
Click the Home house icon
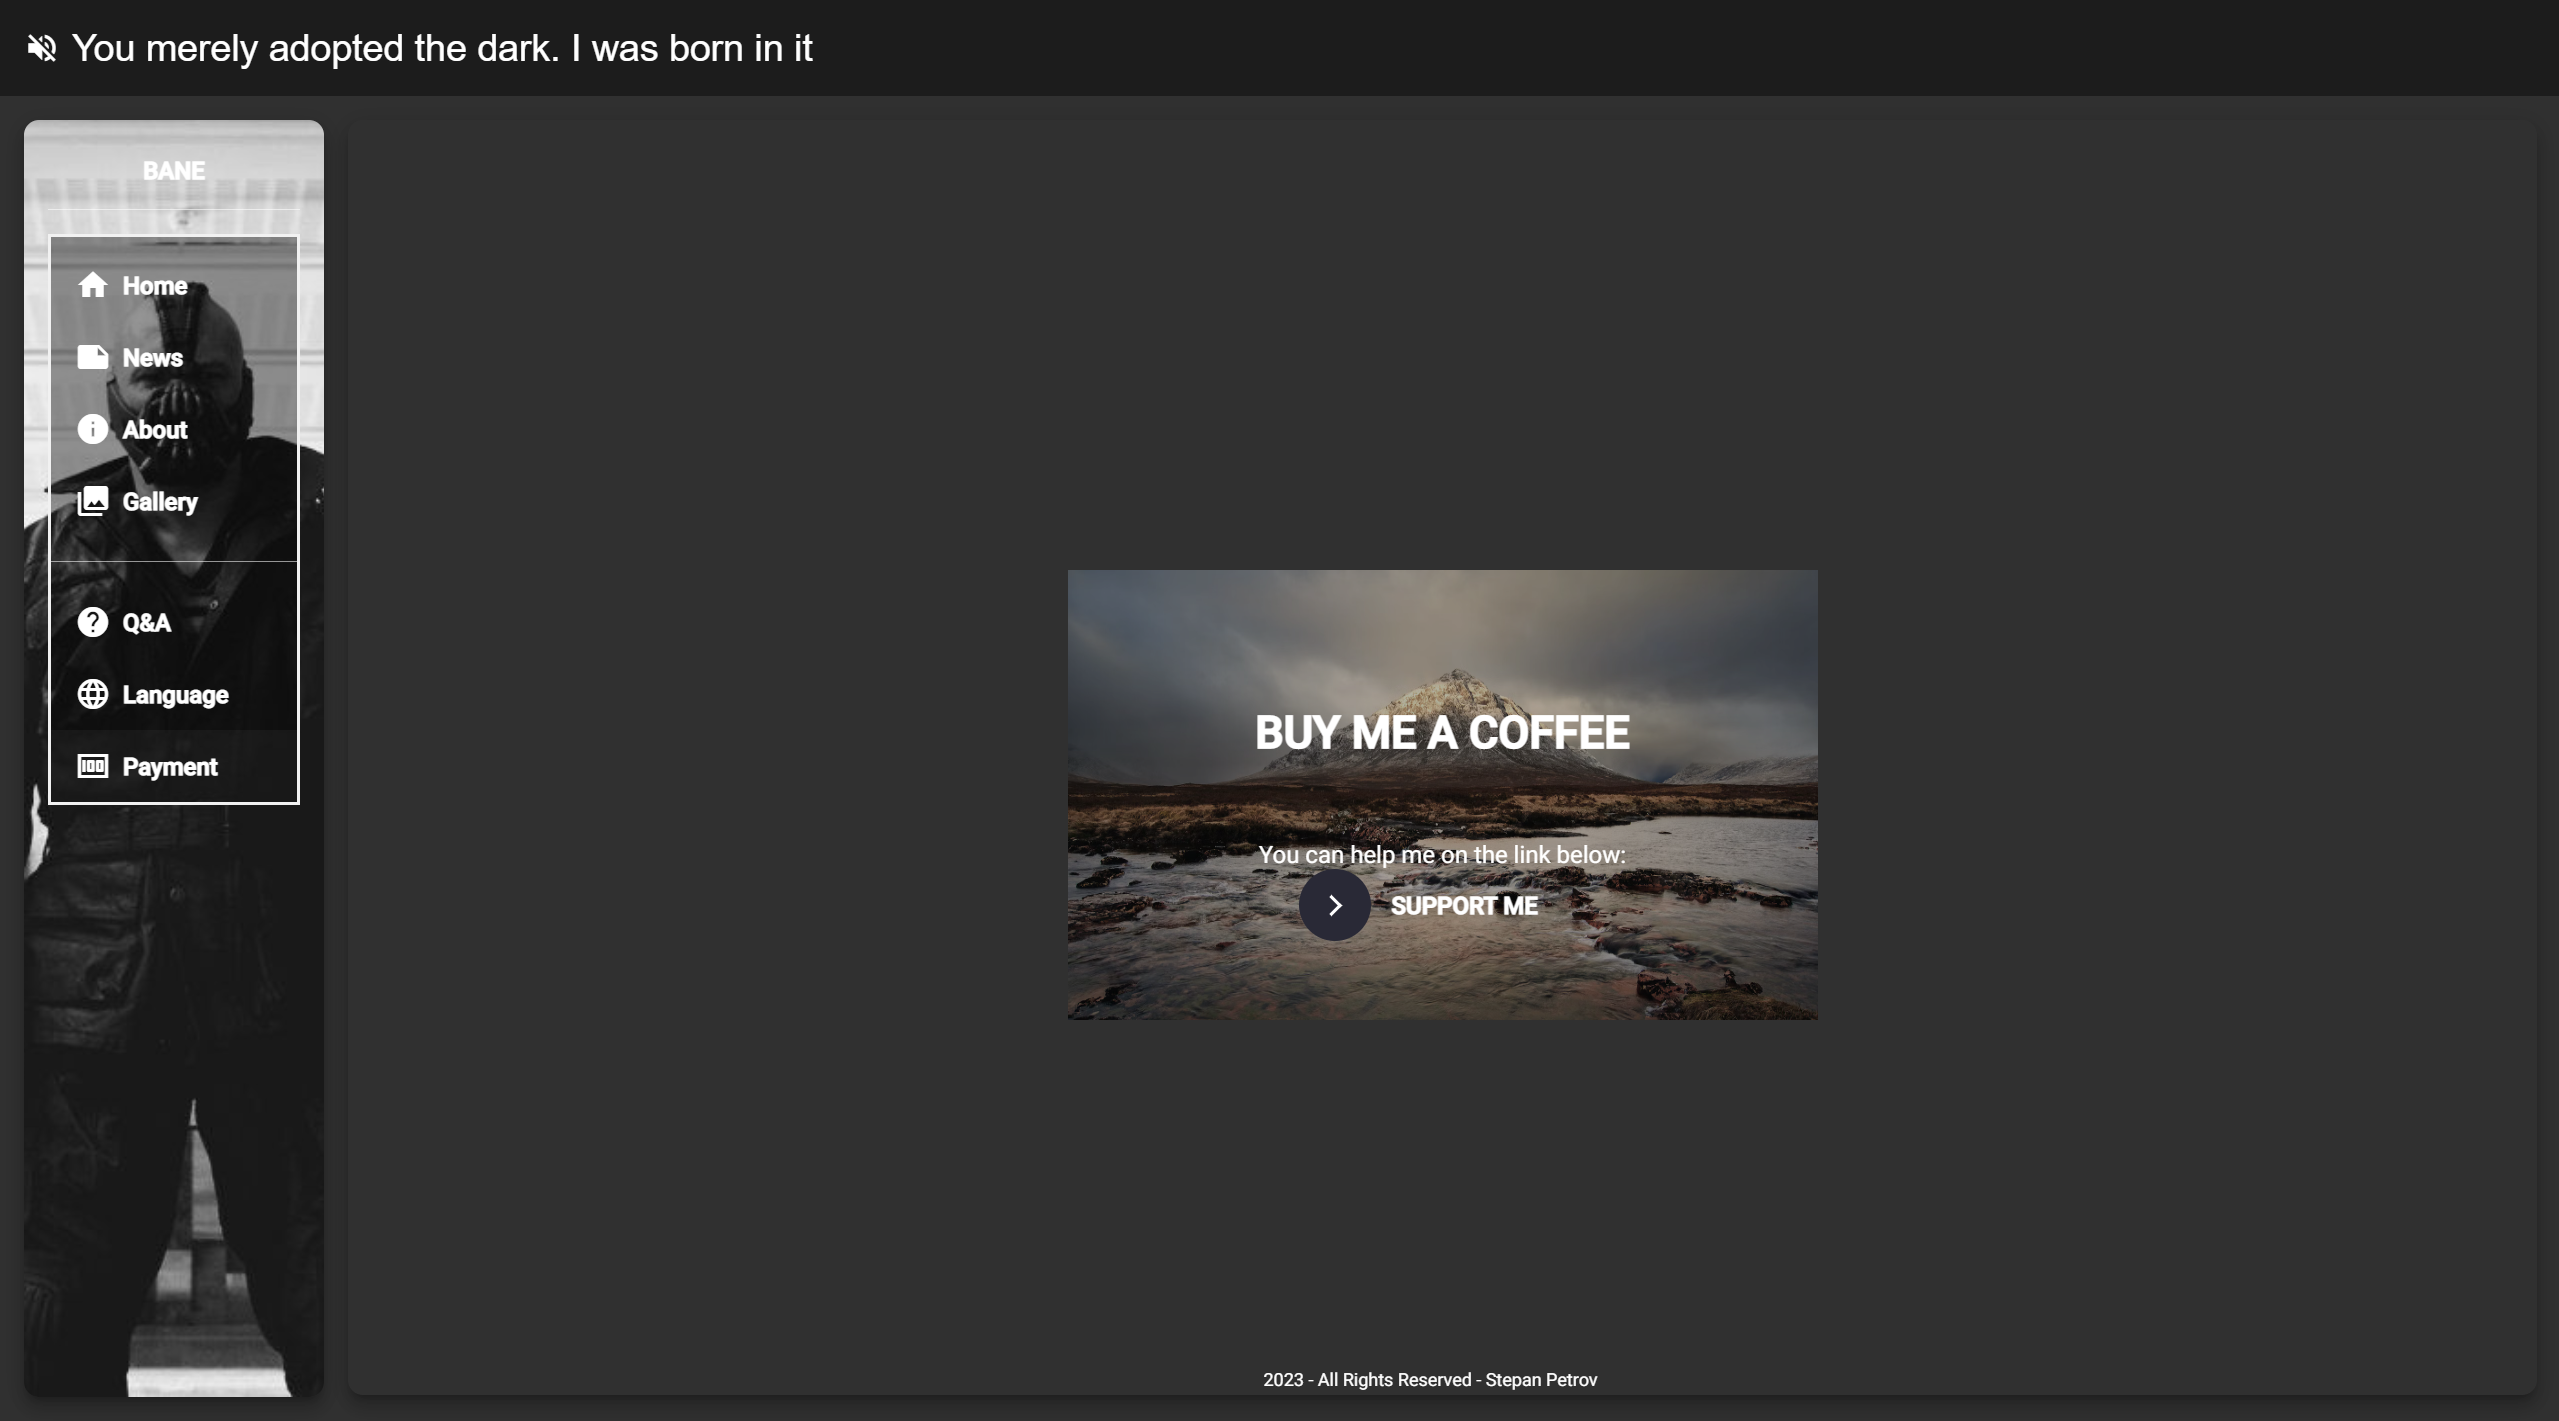click(92, 286)
